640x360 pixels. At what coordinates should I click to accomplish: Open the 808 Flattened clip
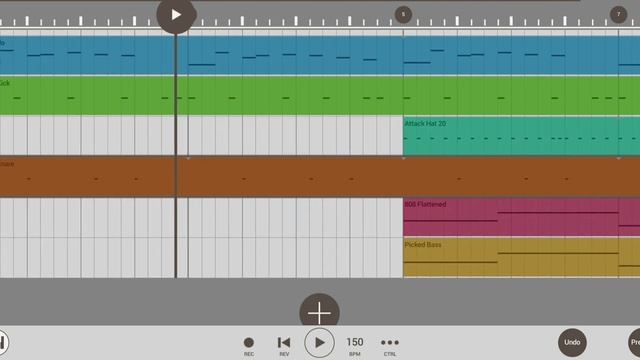point(521,217)
